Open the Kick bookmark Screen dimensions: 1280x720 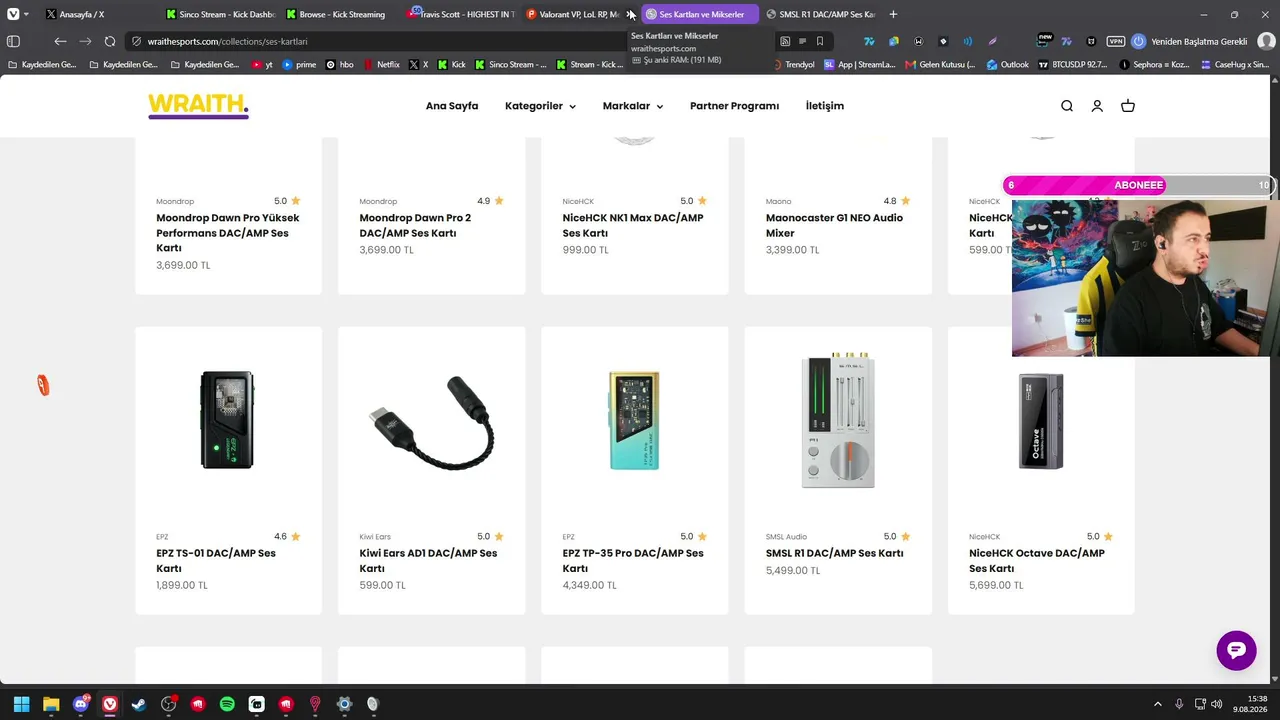pyautogui.click(x=451, y=65)
